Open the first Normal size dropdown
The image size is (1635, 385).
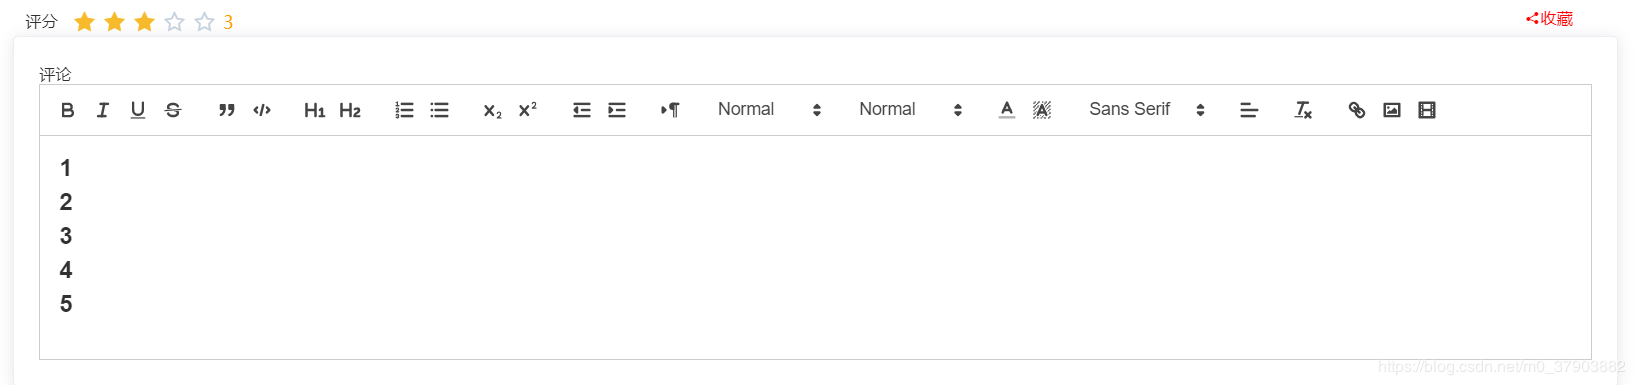click(769, 110)
